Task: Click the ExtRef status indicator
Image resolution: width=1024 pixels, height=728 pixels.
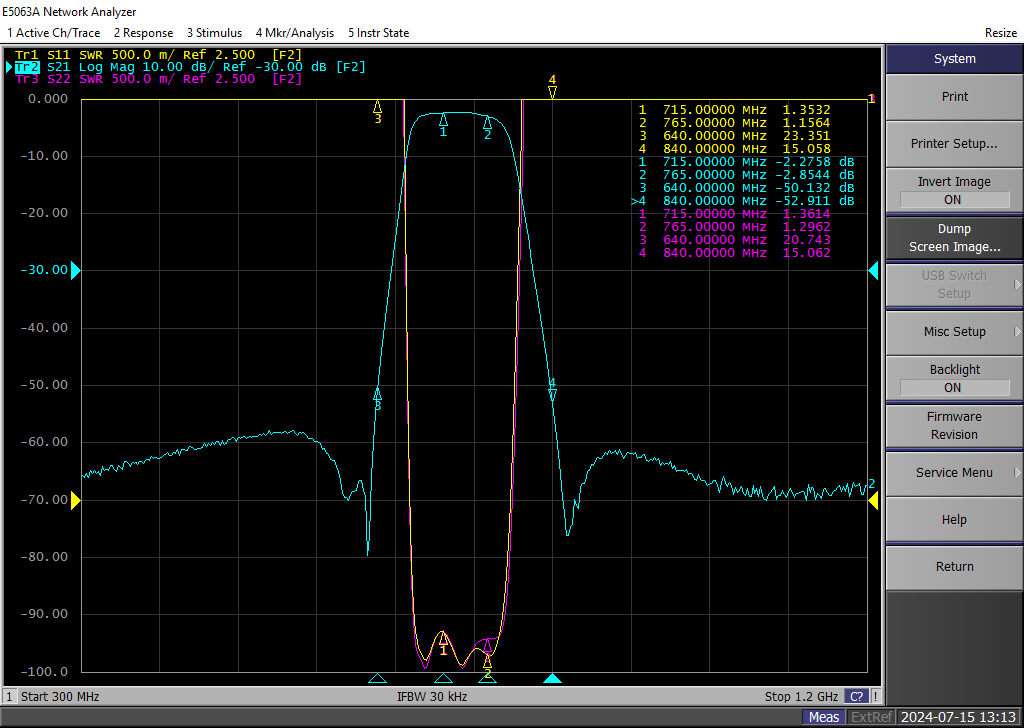Action: (x=871, y=717)
